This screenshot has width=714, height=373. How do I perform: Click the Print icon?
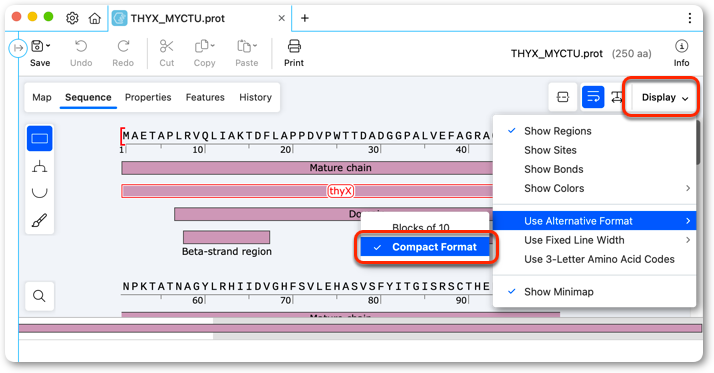click(x=294, y=46)
